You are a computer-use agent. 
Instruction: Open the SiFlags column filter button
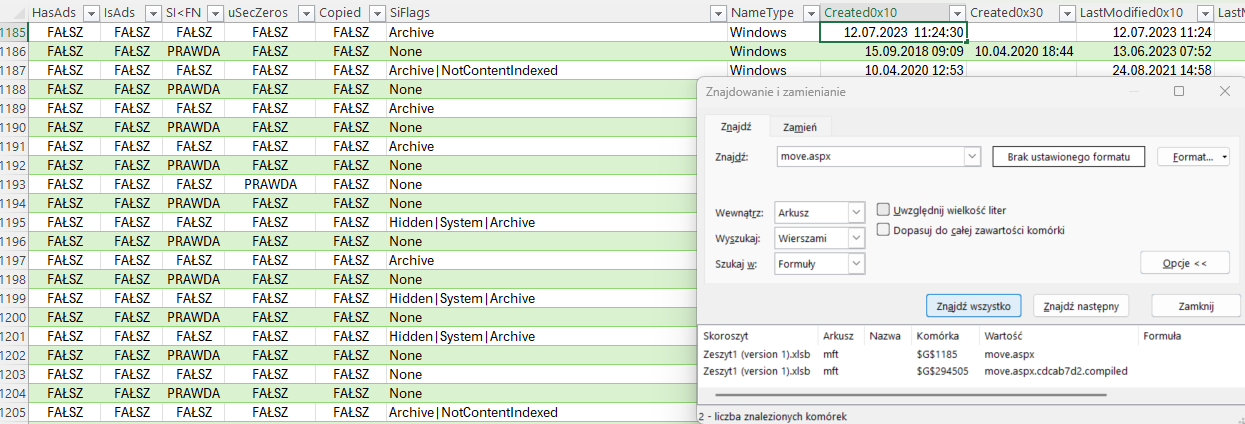tap(717, 13)
